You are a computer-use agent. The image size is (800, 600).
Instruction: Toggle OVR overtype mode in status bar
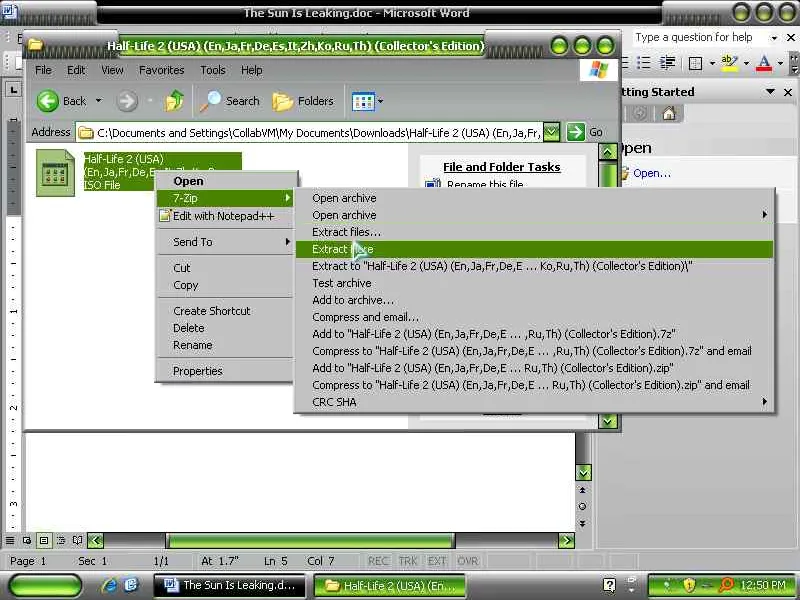467,561
